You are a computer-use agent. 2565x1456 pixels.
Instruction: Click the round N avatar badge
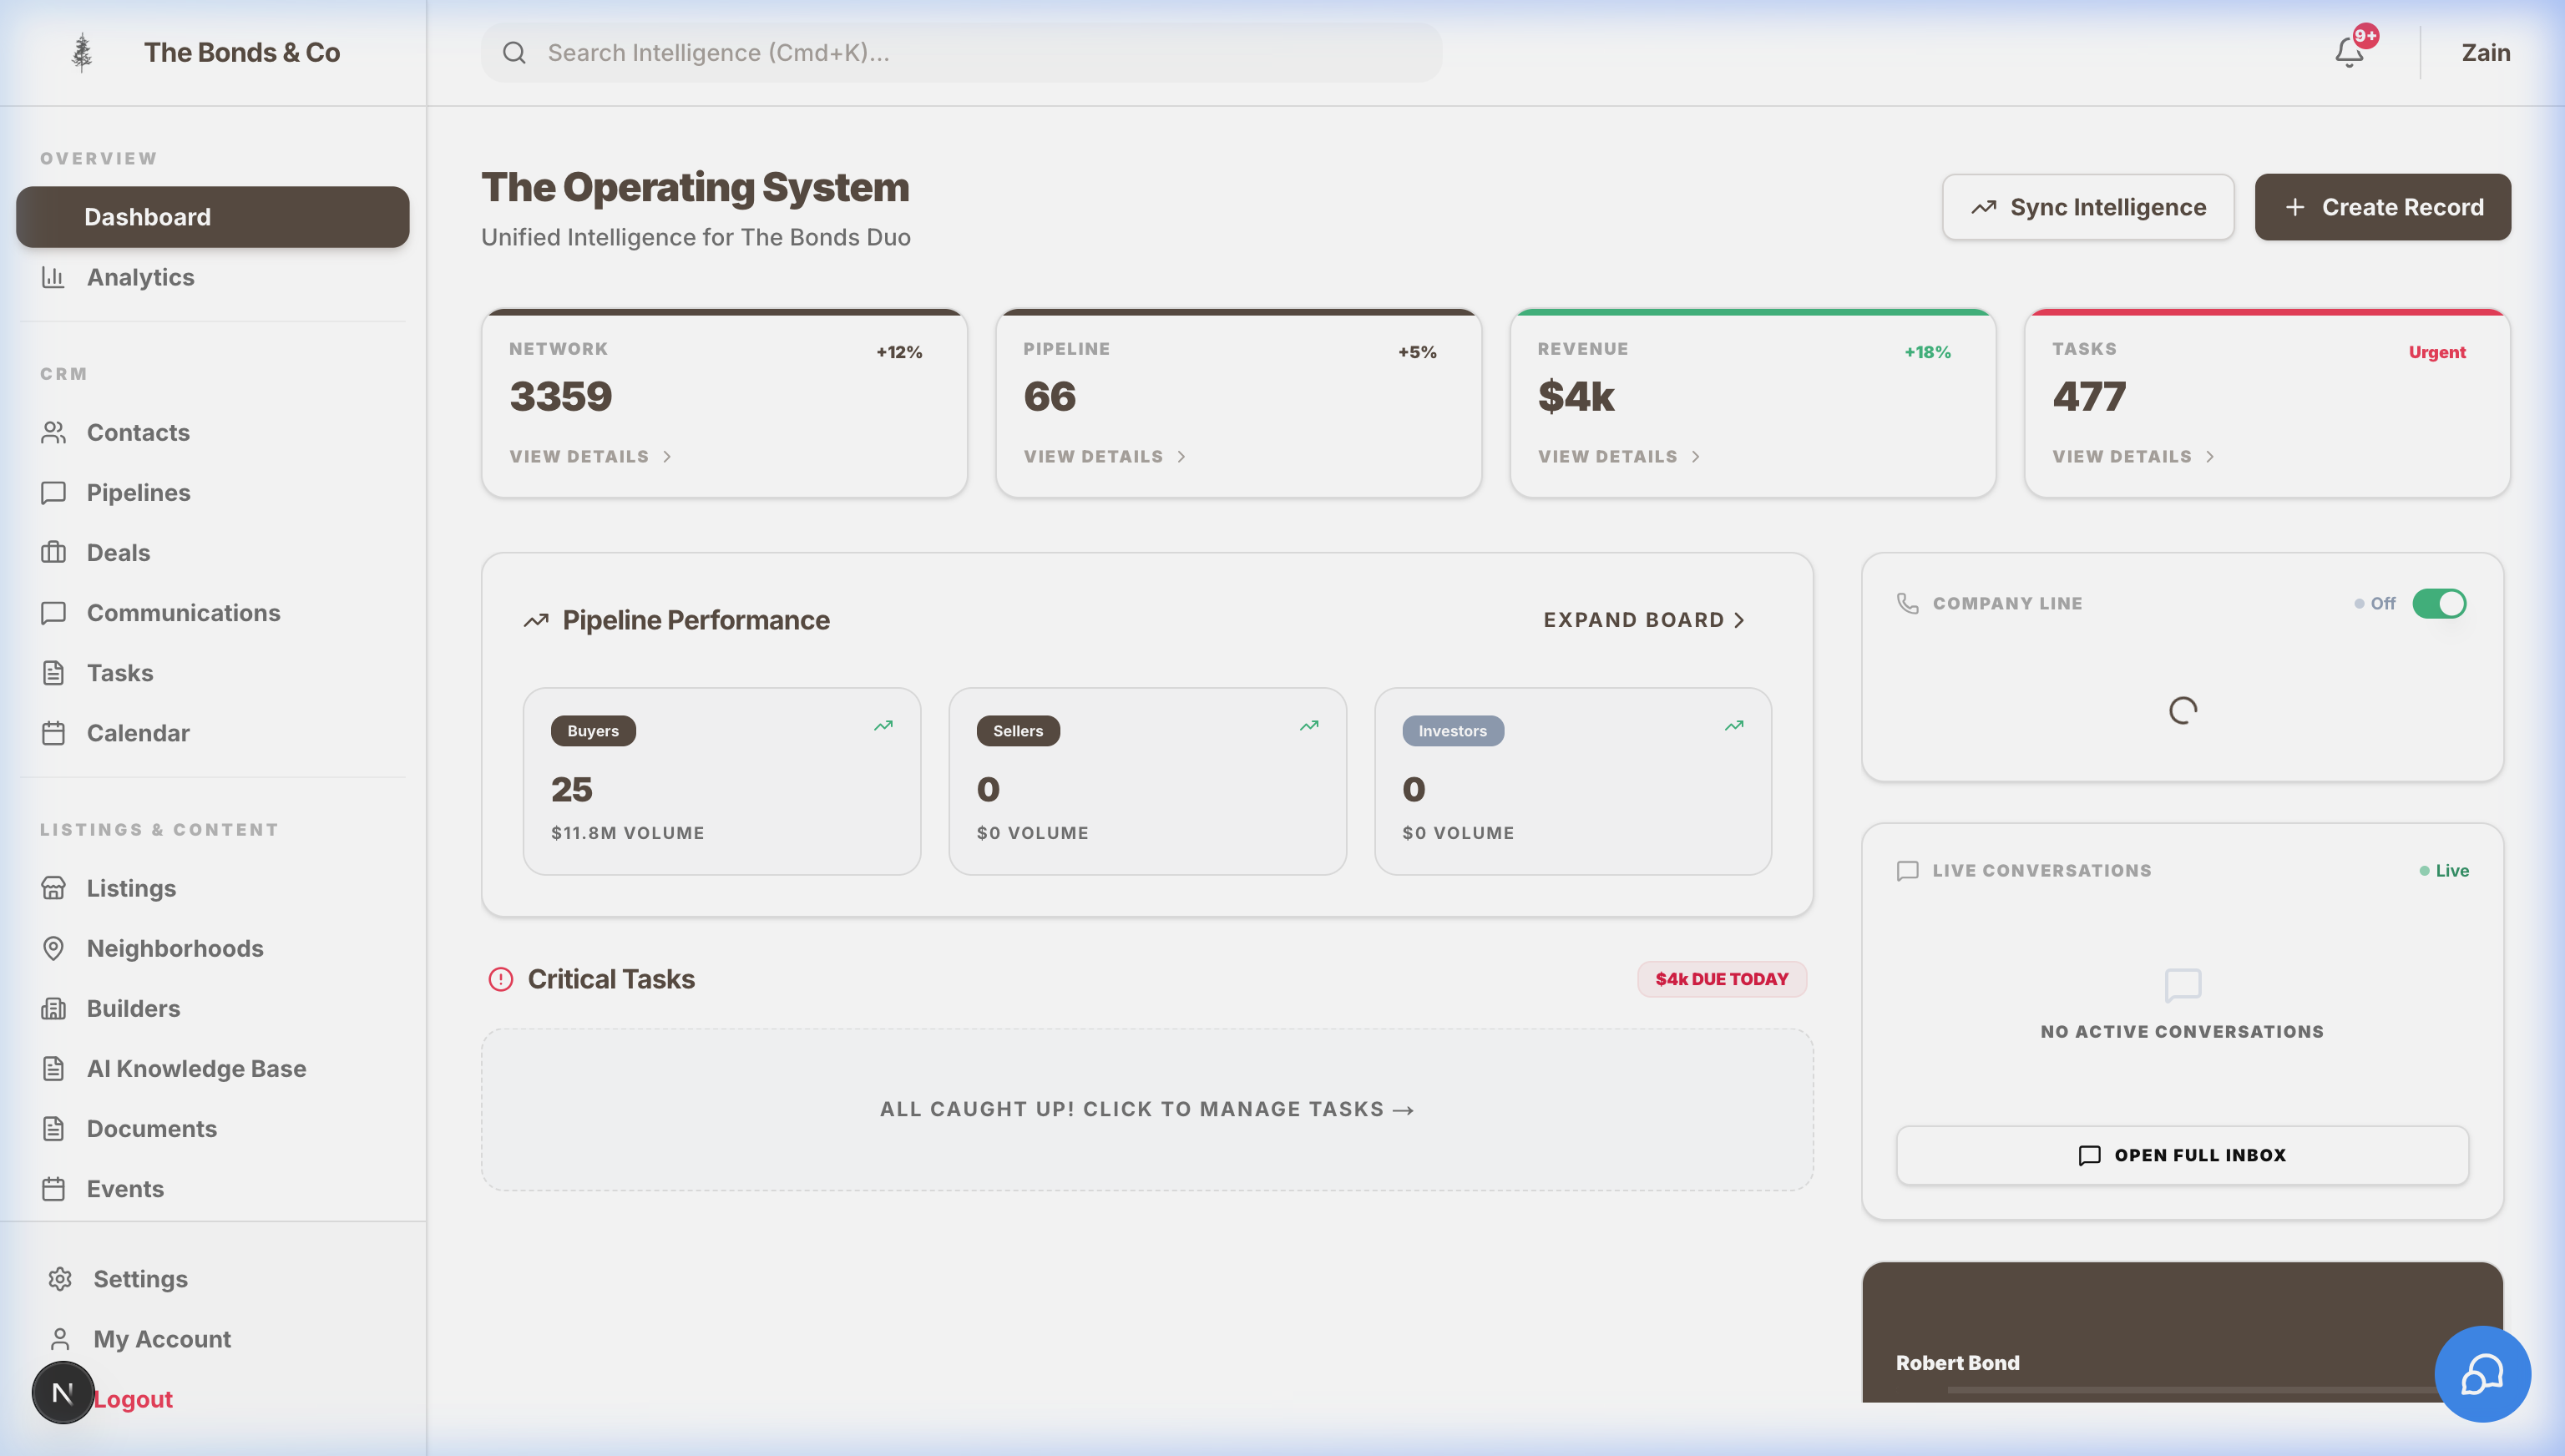62,1392
